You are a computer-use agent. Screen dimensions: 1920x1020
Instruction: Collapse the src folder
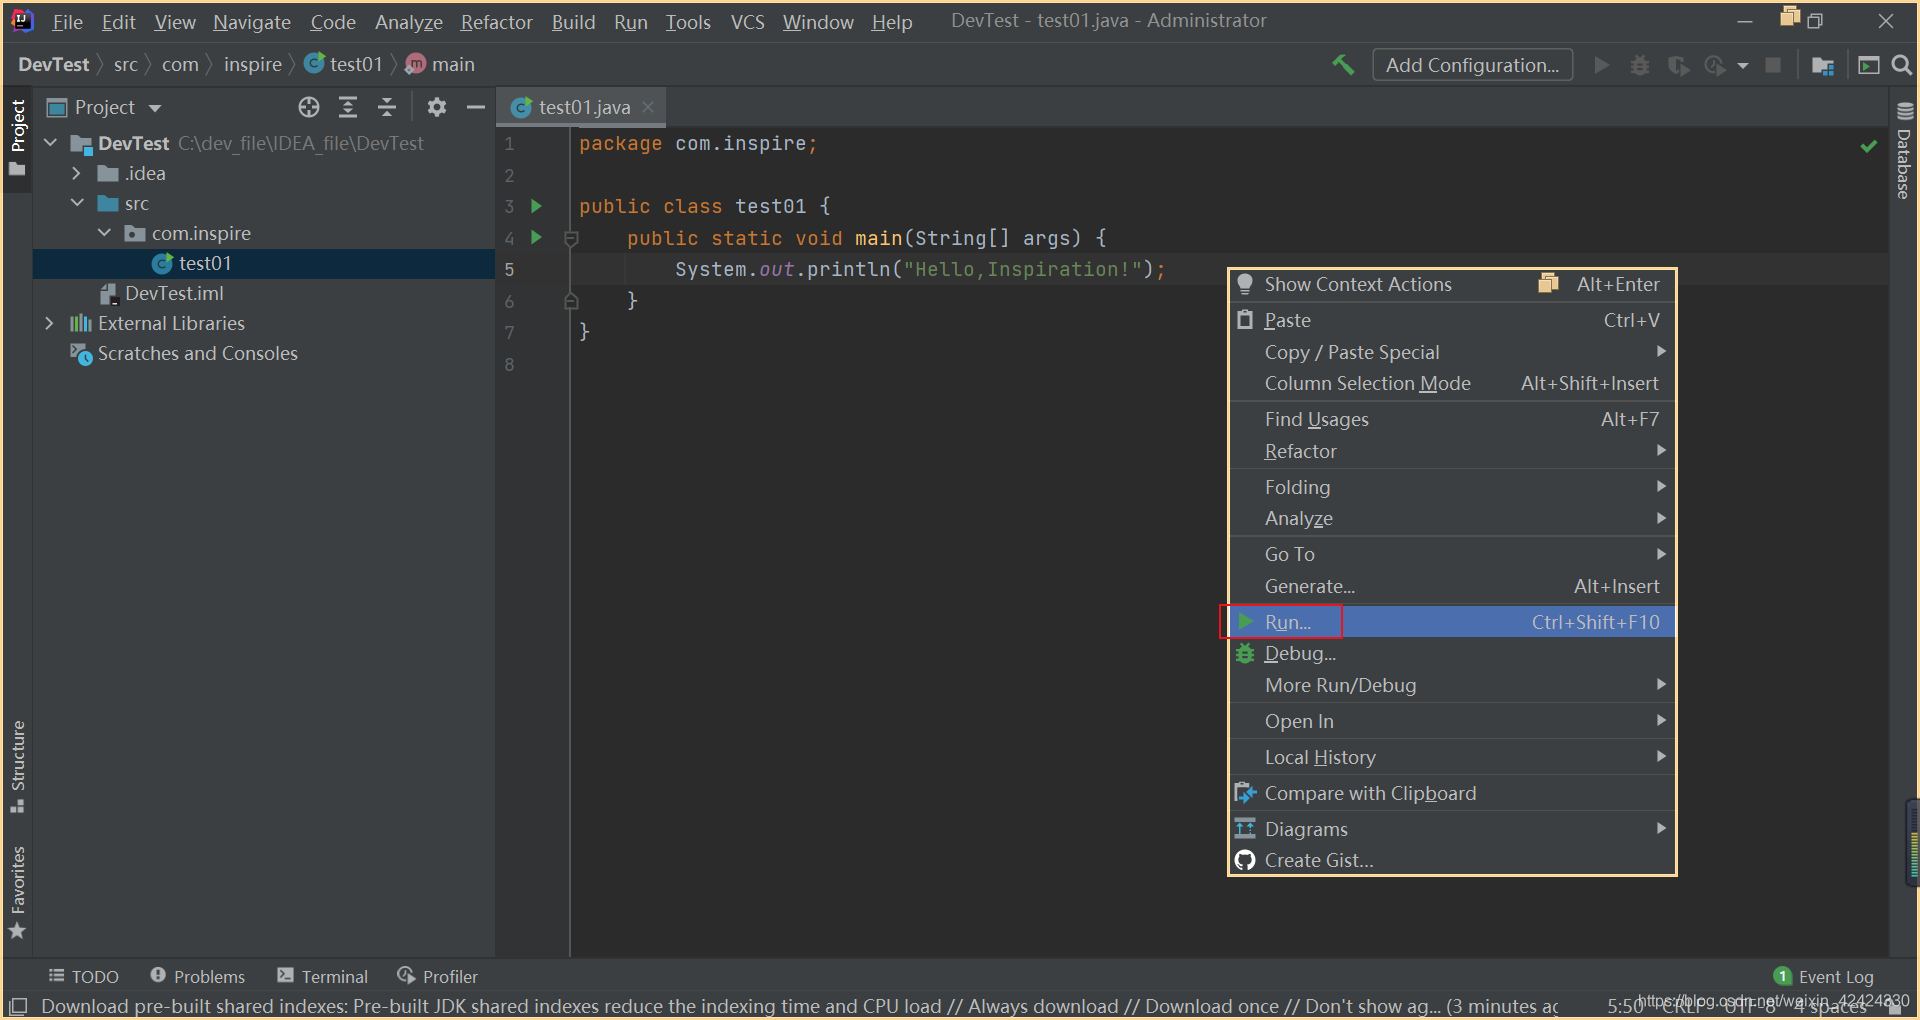(x=77, y=203)
